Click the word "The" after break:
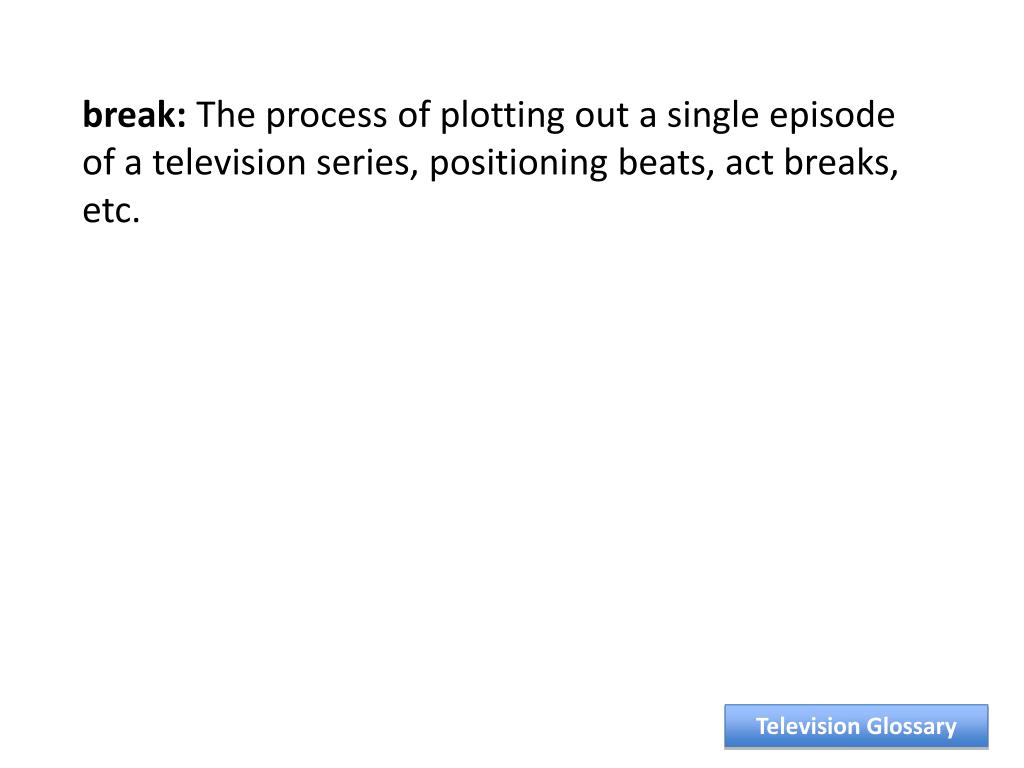 click(x=226, y=115)
